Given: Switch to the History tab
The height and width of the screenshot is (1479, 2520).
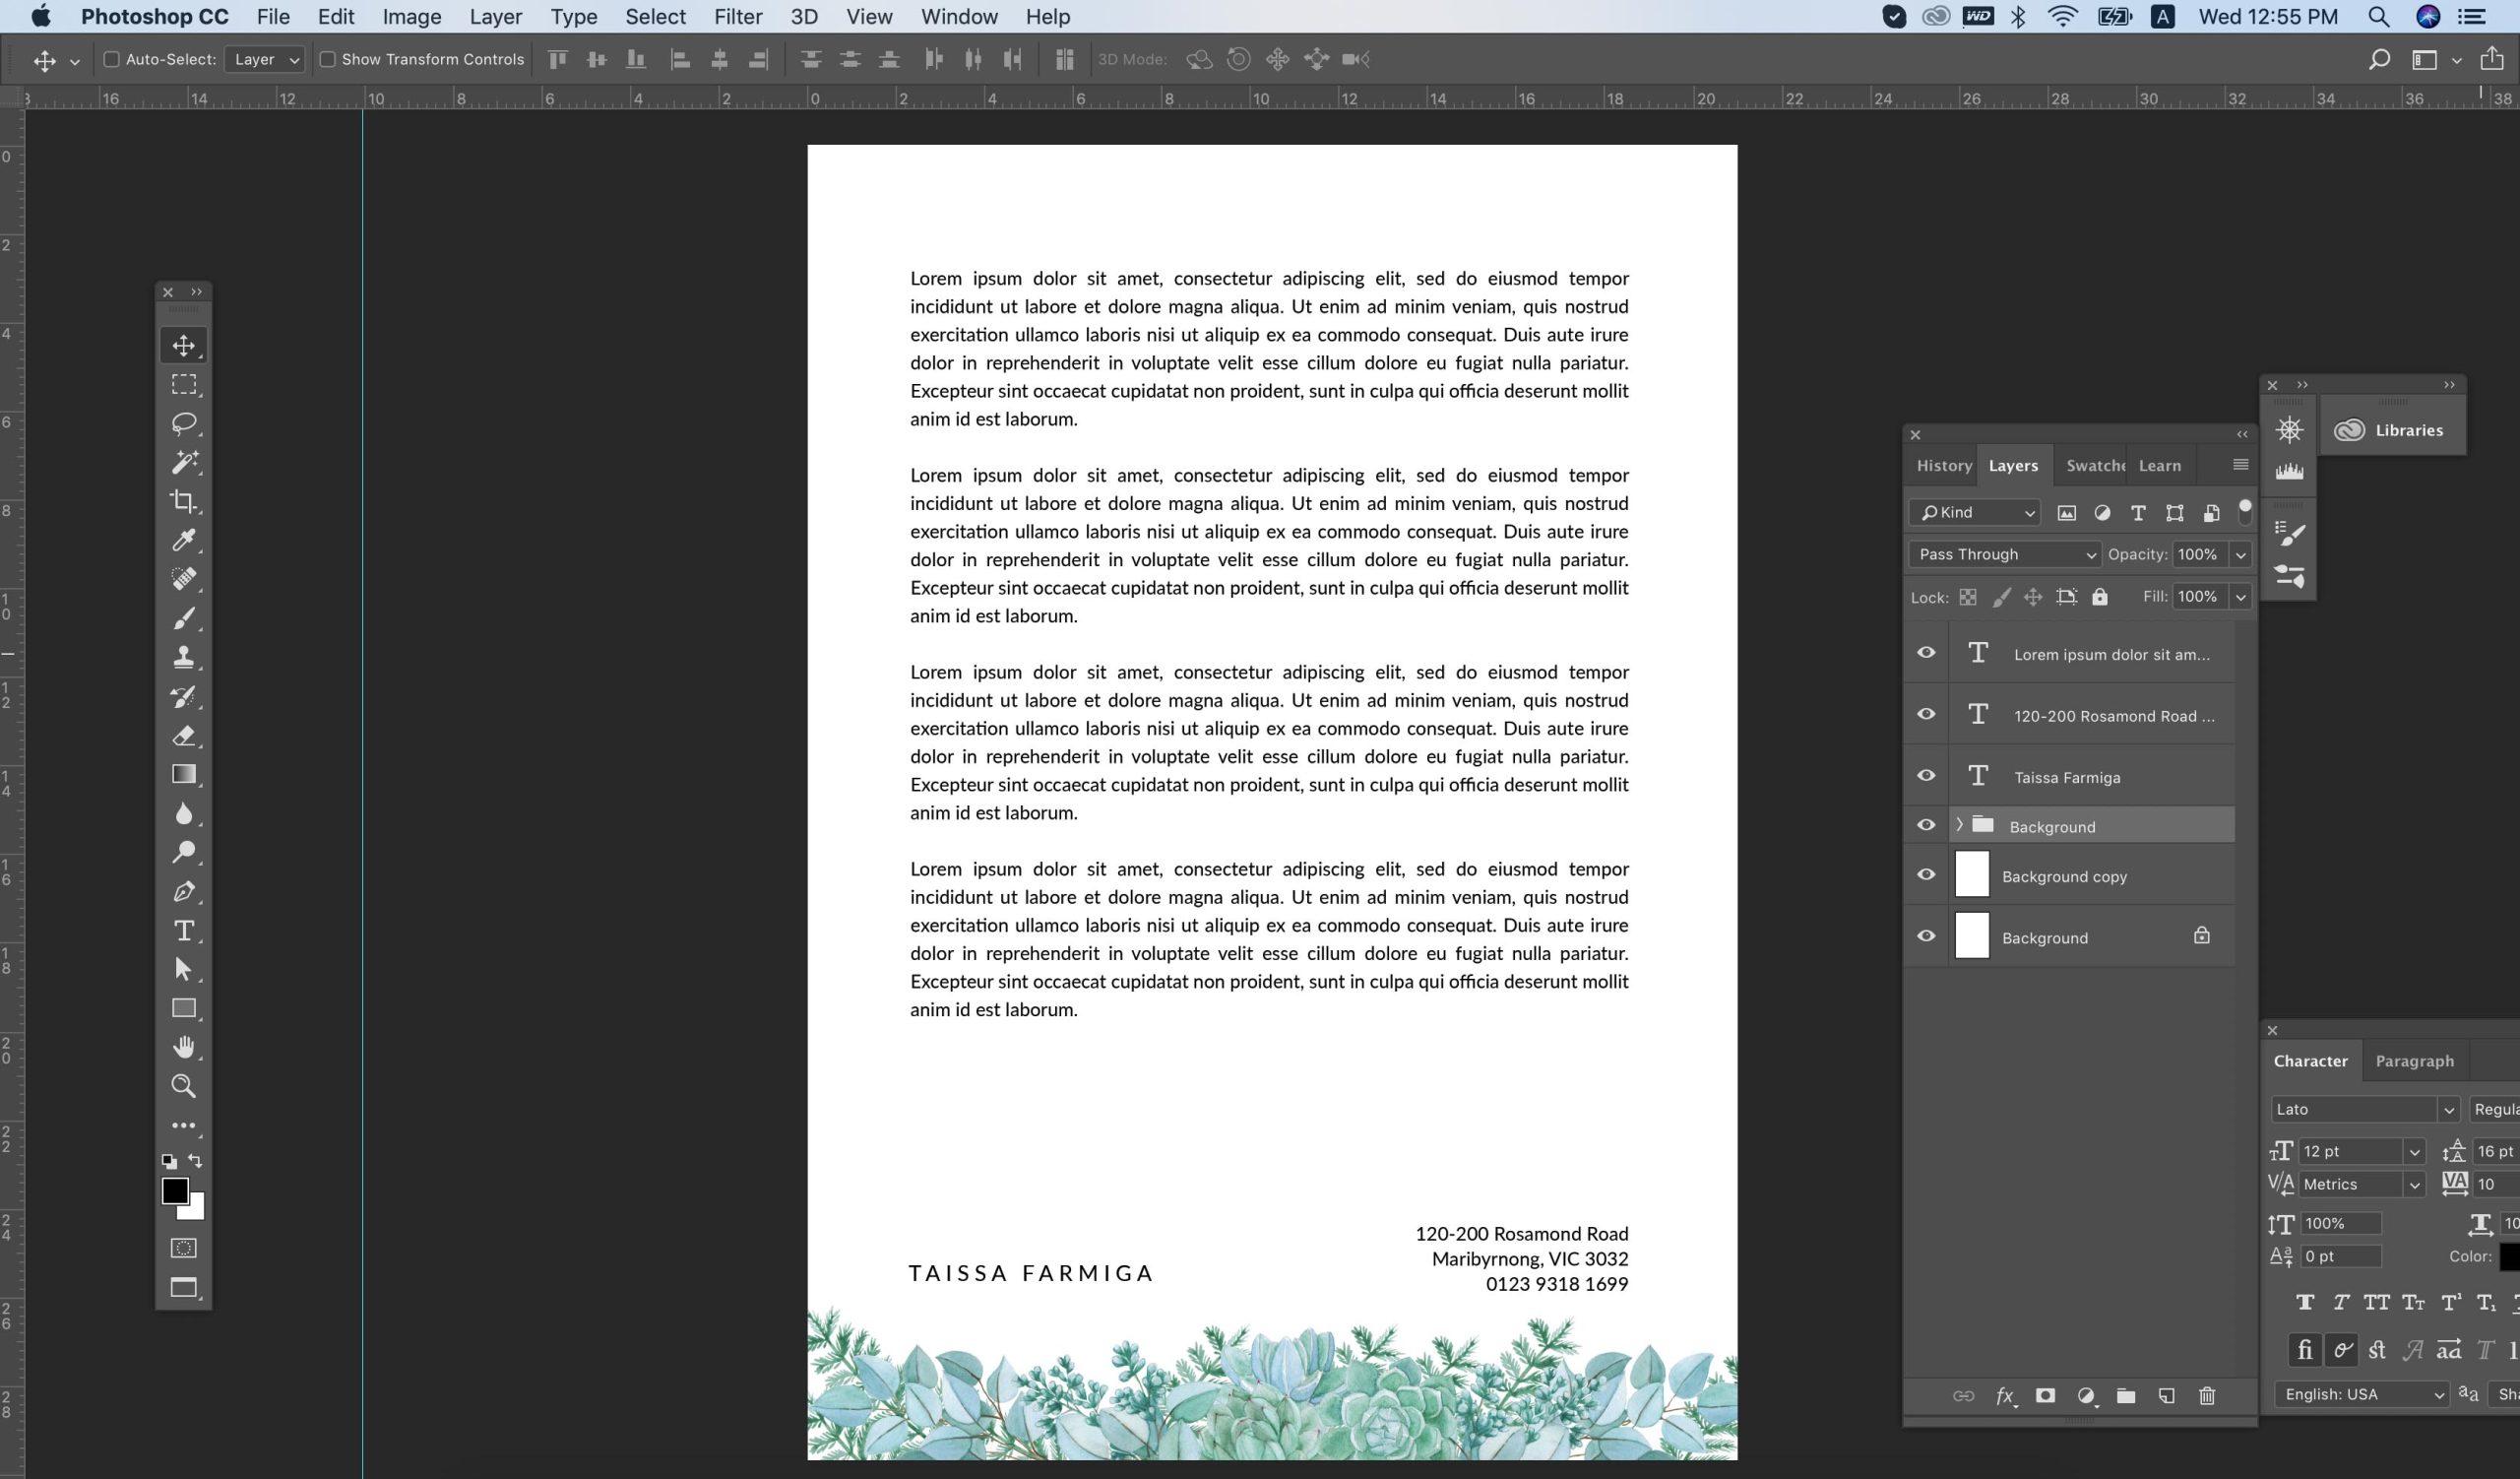Looking at the screenshot, I should tap(1943, 466).
